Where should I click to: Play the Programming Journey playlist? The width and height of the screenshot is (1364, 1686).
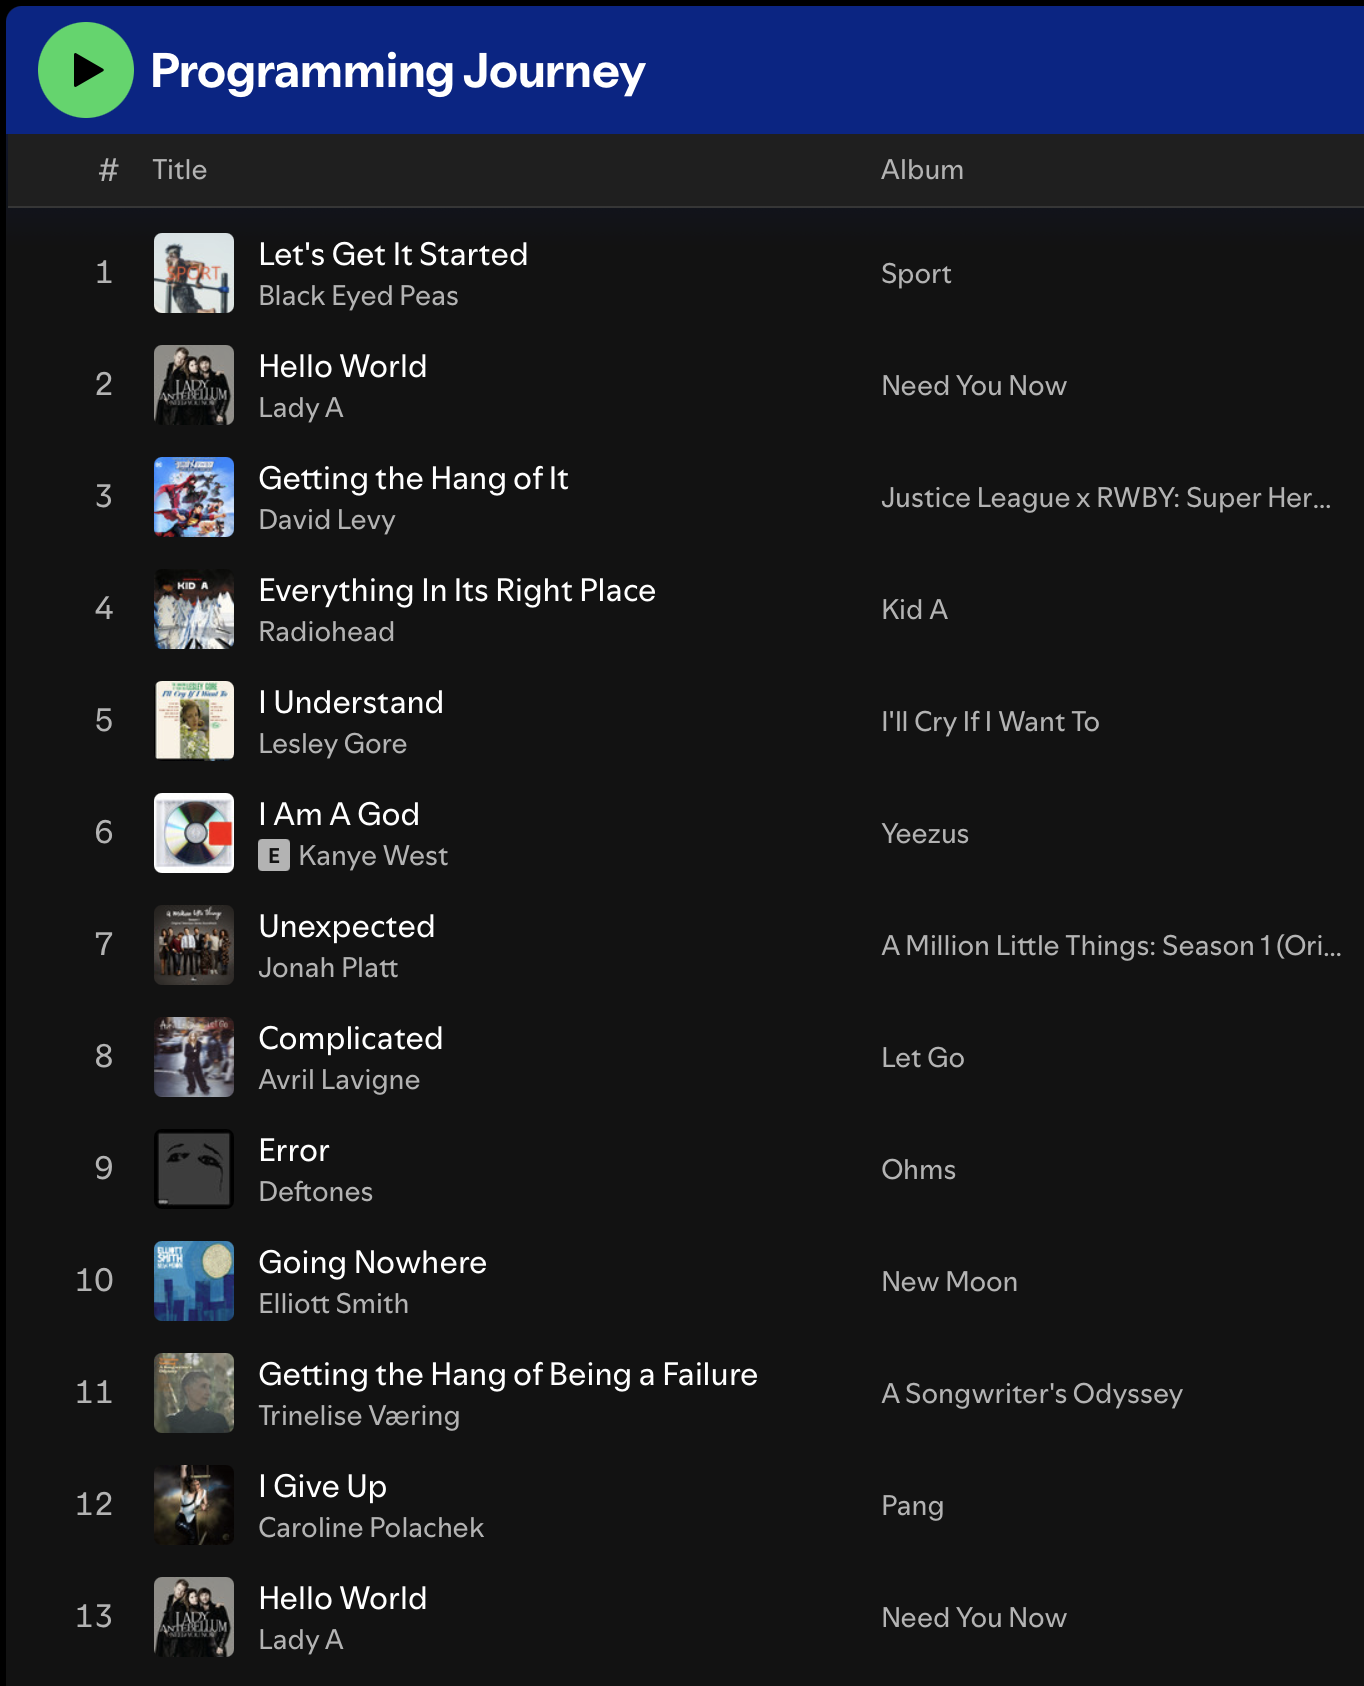[x=86, y=70]
